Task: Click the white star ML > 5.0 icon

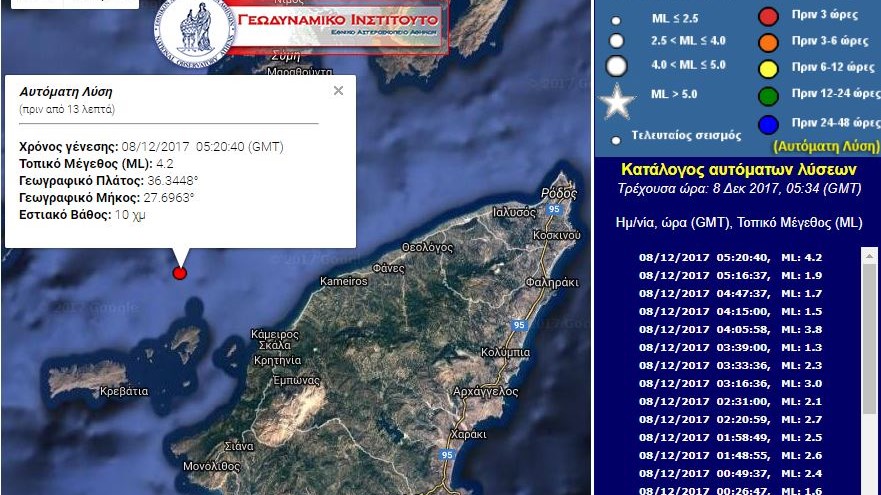Action: 617,102
